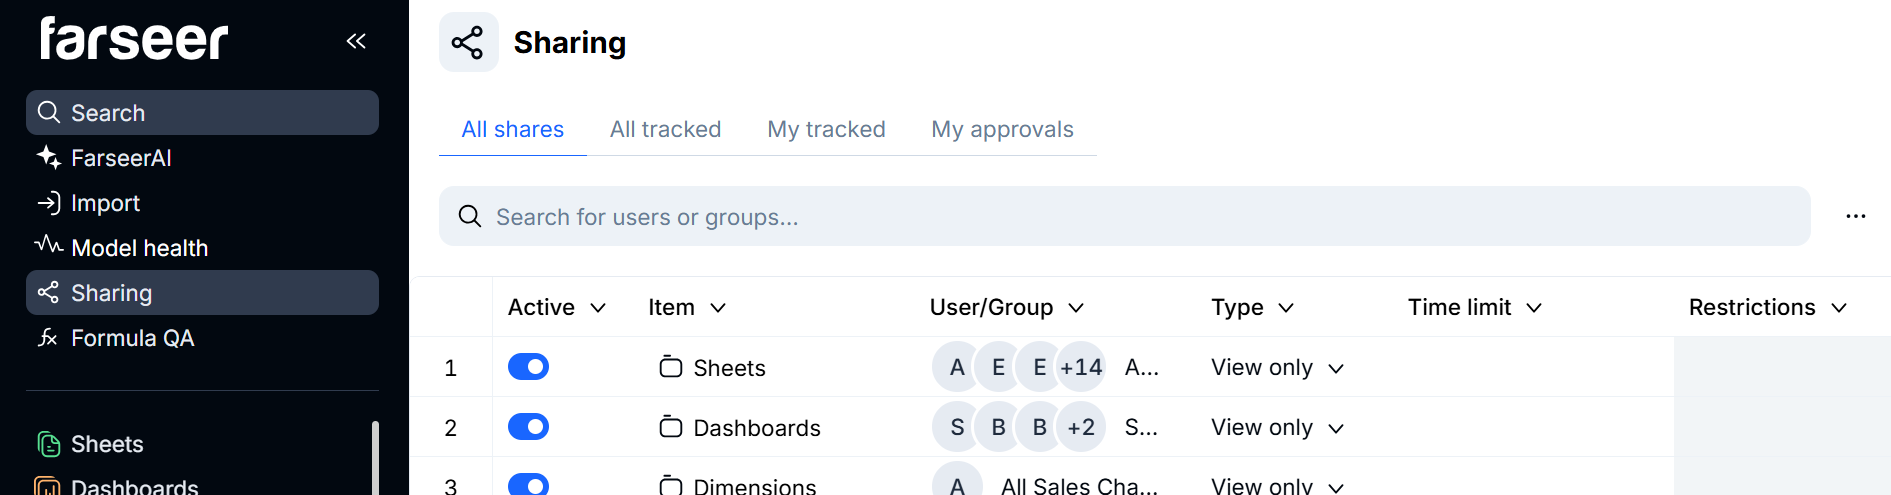Switch to the All tracked tab
This screenshot has width=1891, height=495.
[665, 129]
